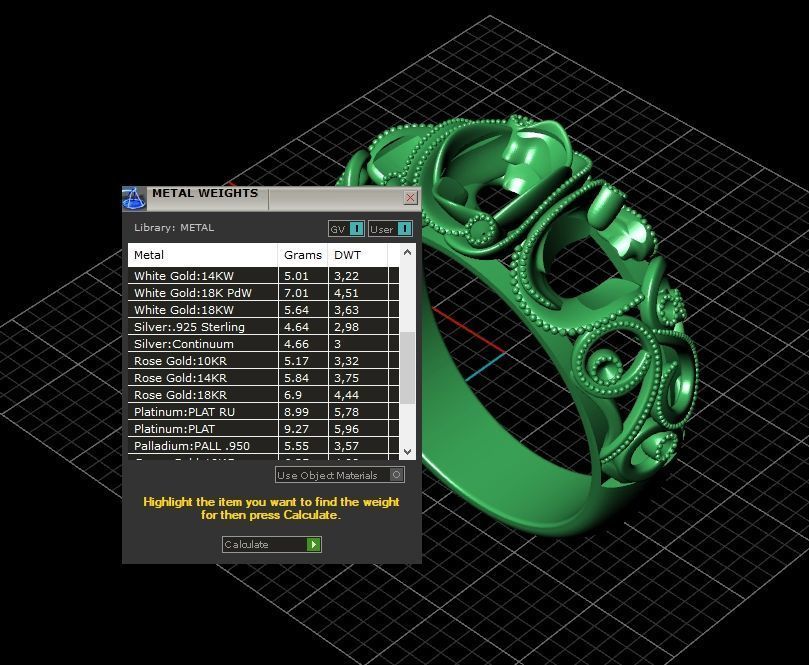Click the 5,96 DWT value
The height and width of the screenshot is (665, 809).
pyautogui.click(x=346, y=429)
